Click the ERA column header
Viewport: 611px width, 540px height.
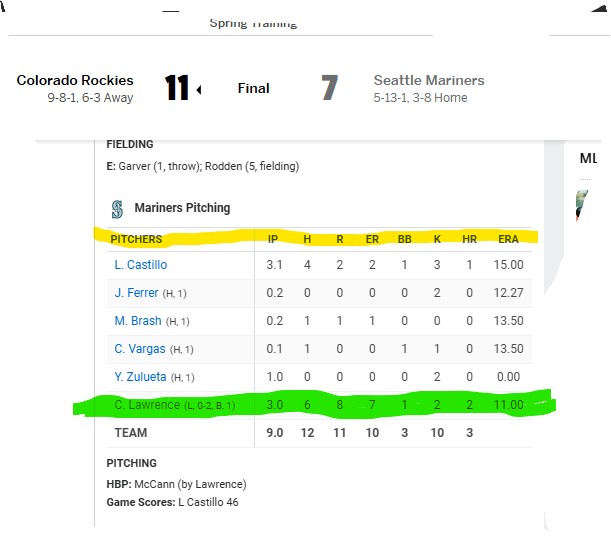tap(509, 240)
